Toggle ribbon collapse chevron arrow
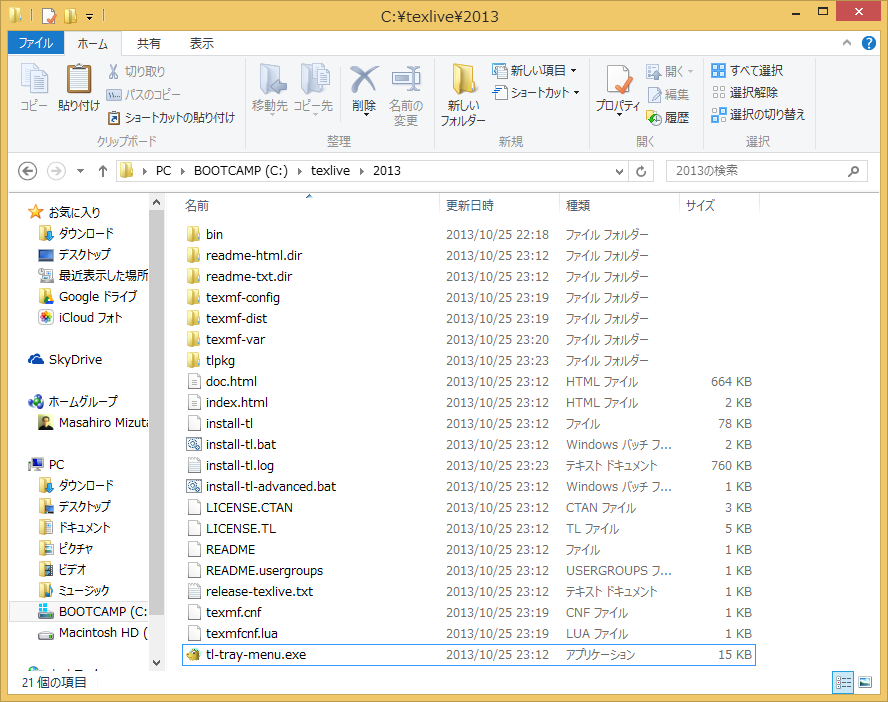The image size is (888, 702). [x=849, y=43]
